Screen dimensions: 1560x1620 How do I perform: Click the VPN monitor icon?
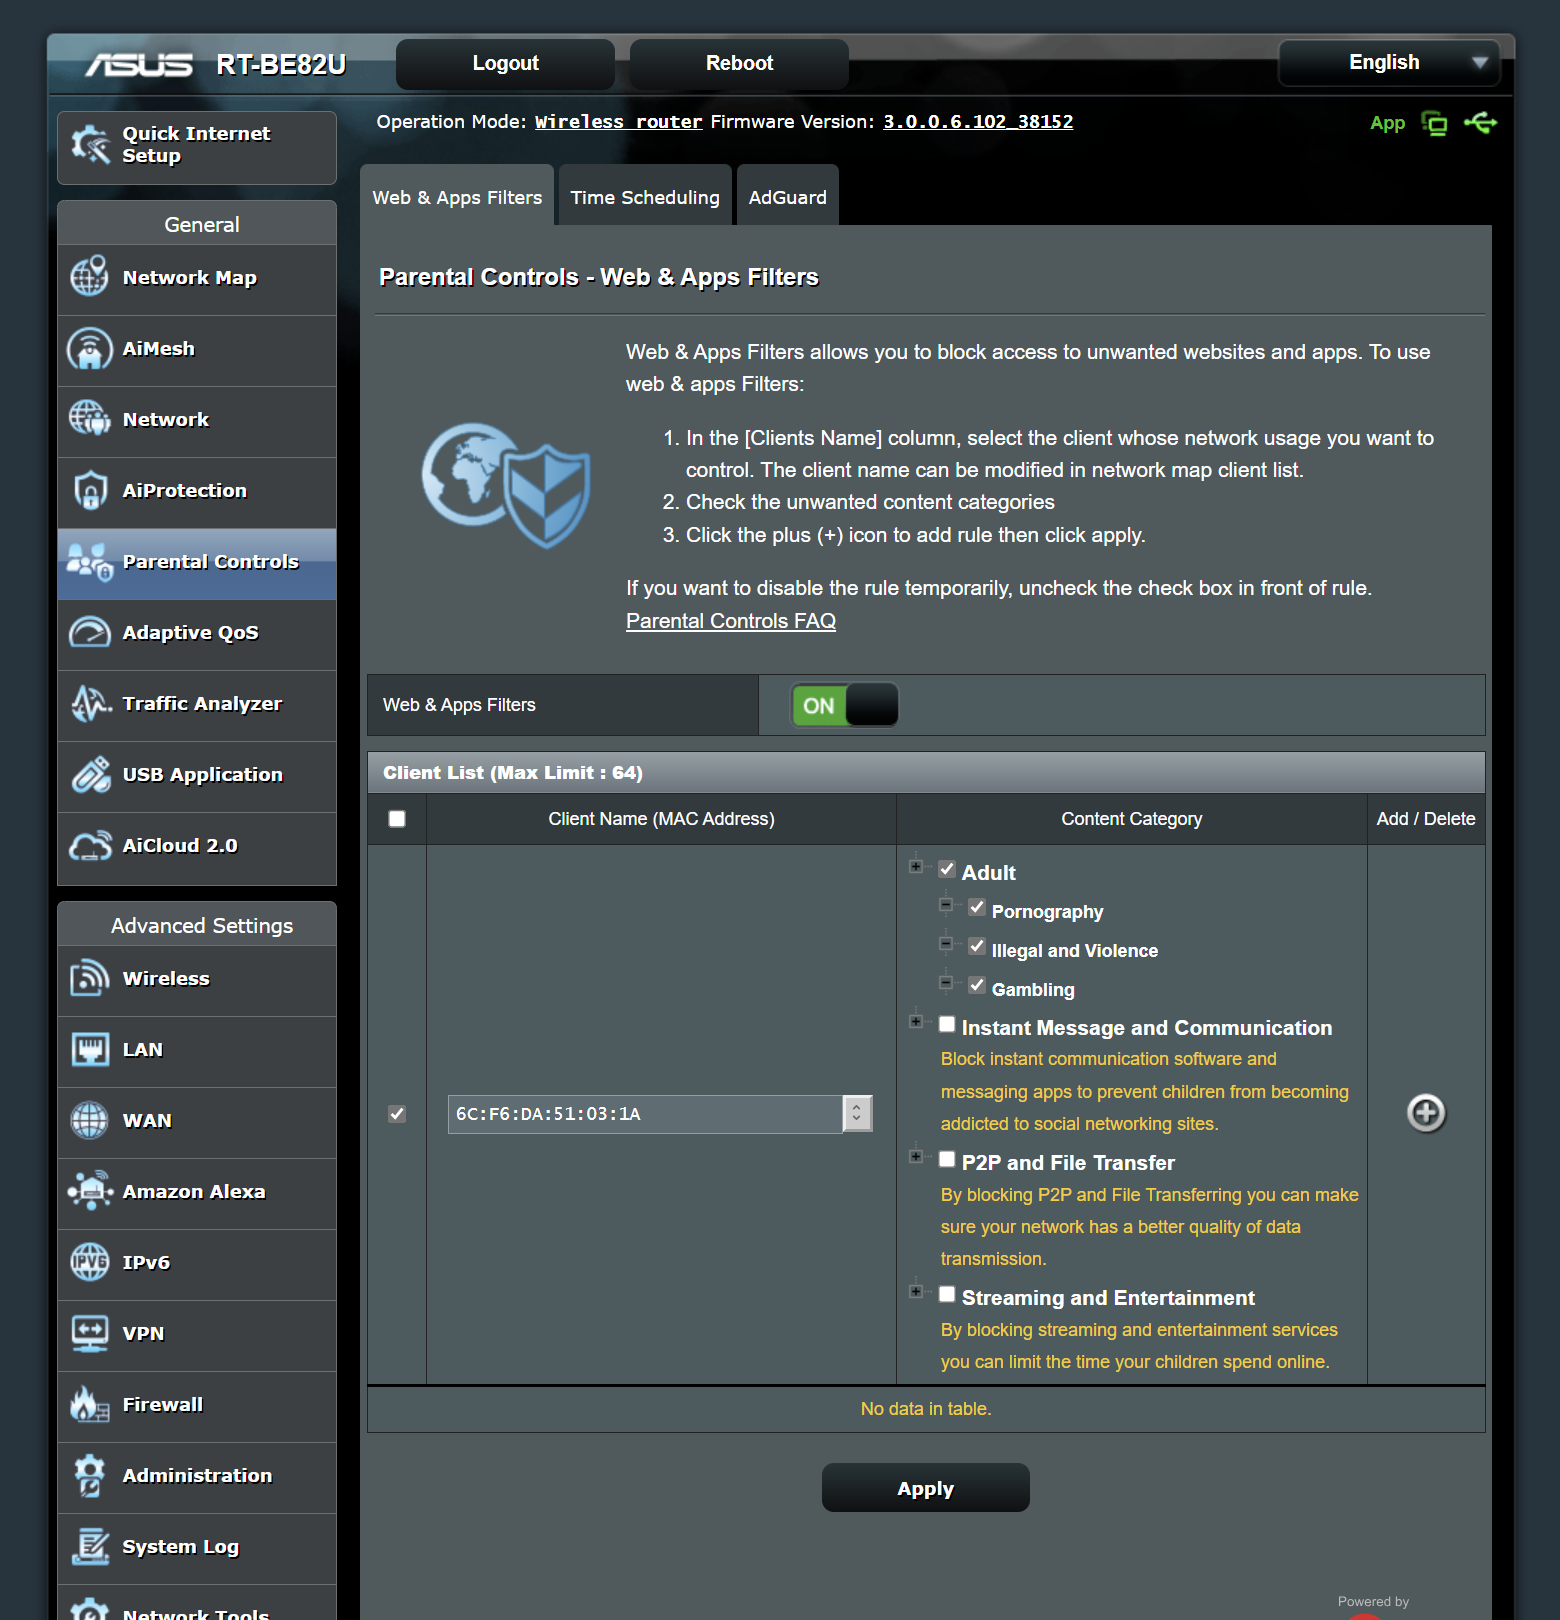click(90, 1333)
